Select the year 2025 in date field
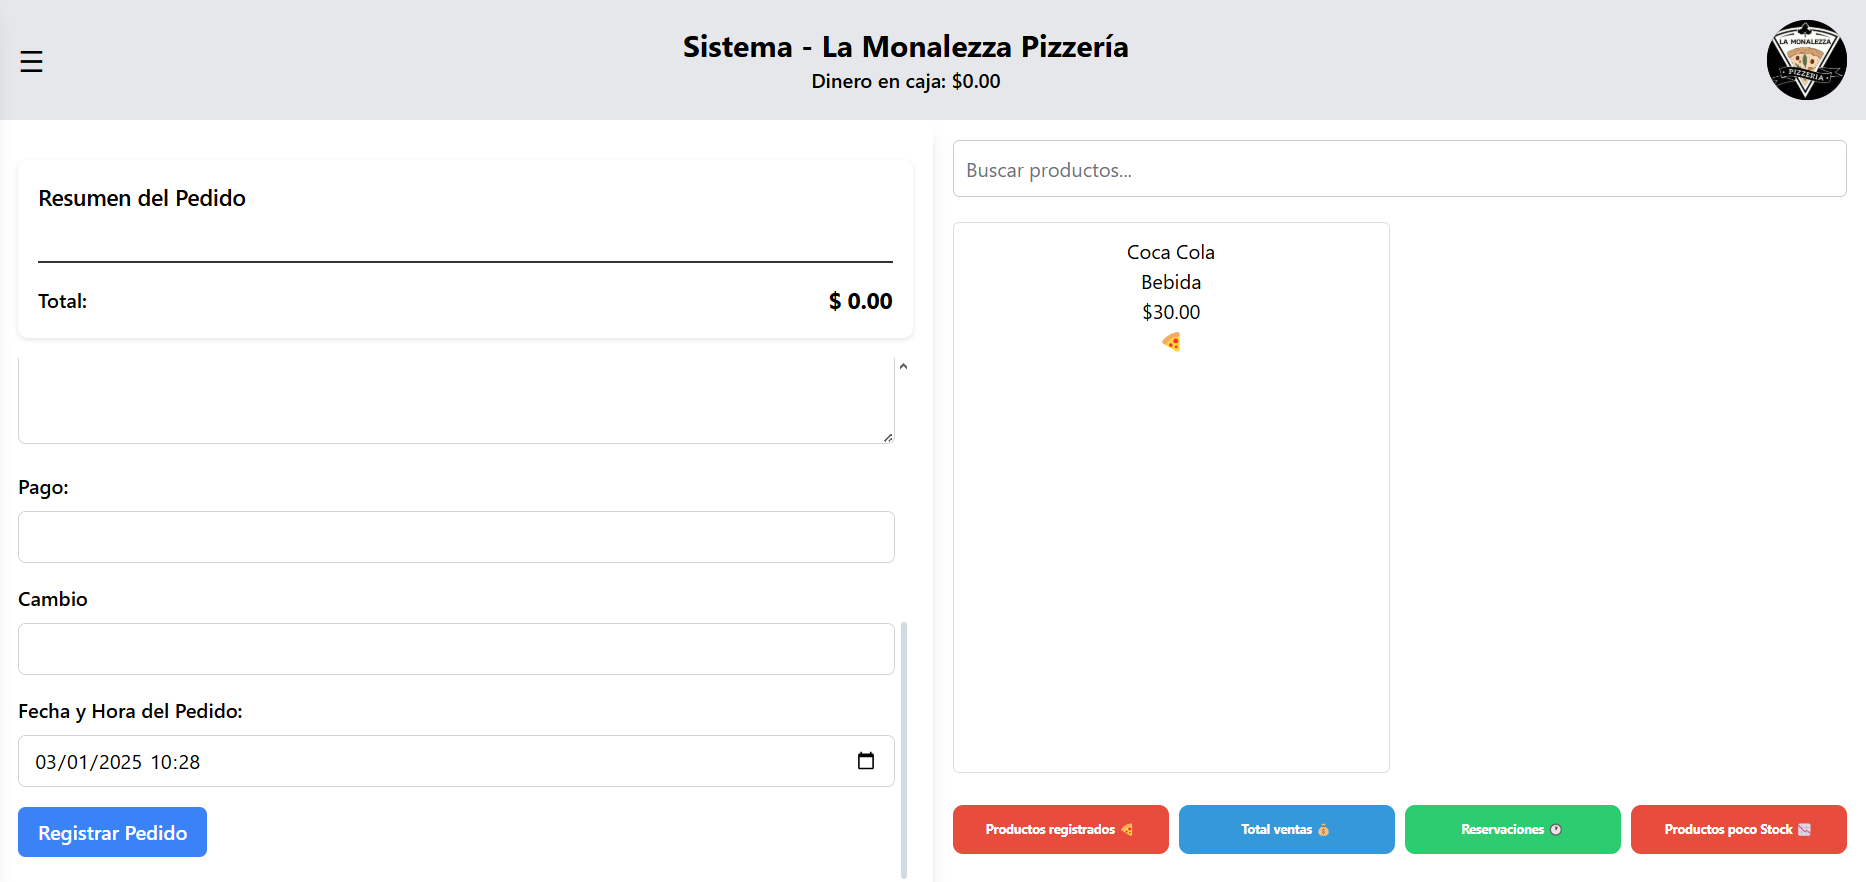This screenshot has width=1866, height=882. [x=120, y=762]
